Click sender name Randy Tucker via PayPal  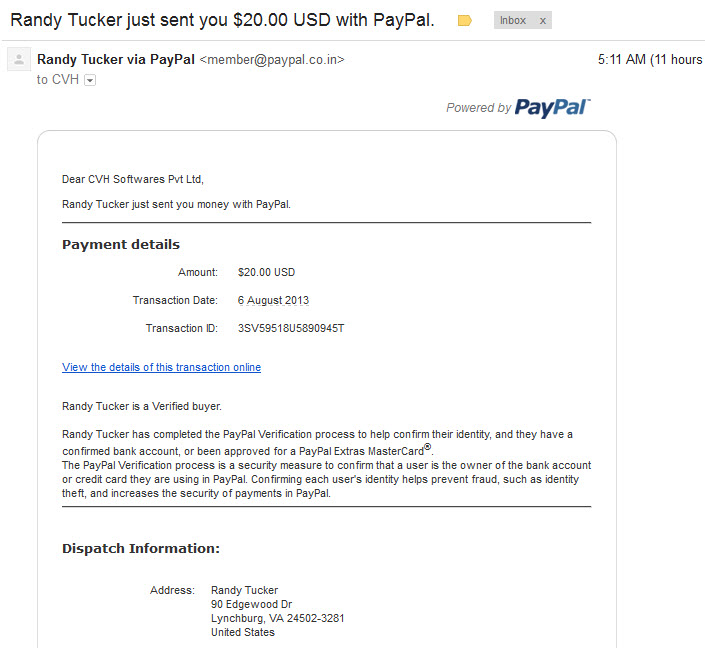(x=116, y=59)
